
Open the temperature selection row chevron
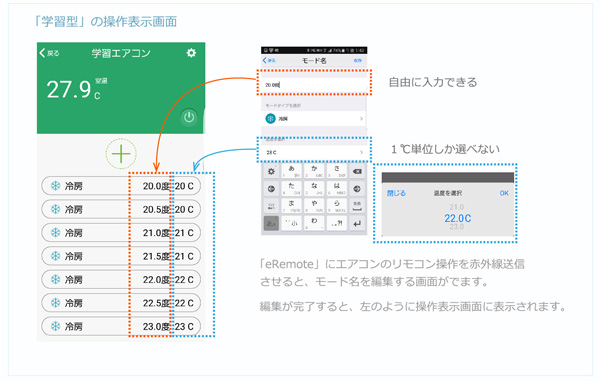click(361, 152)
